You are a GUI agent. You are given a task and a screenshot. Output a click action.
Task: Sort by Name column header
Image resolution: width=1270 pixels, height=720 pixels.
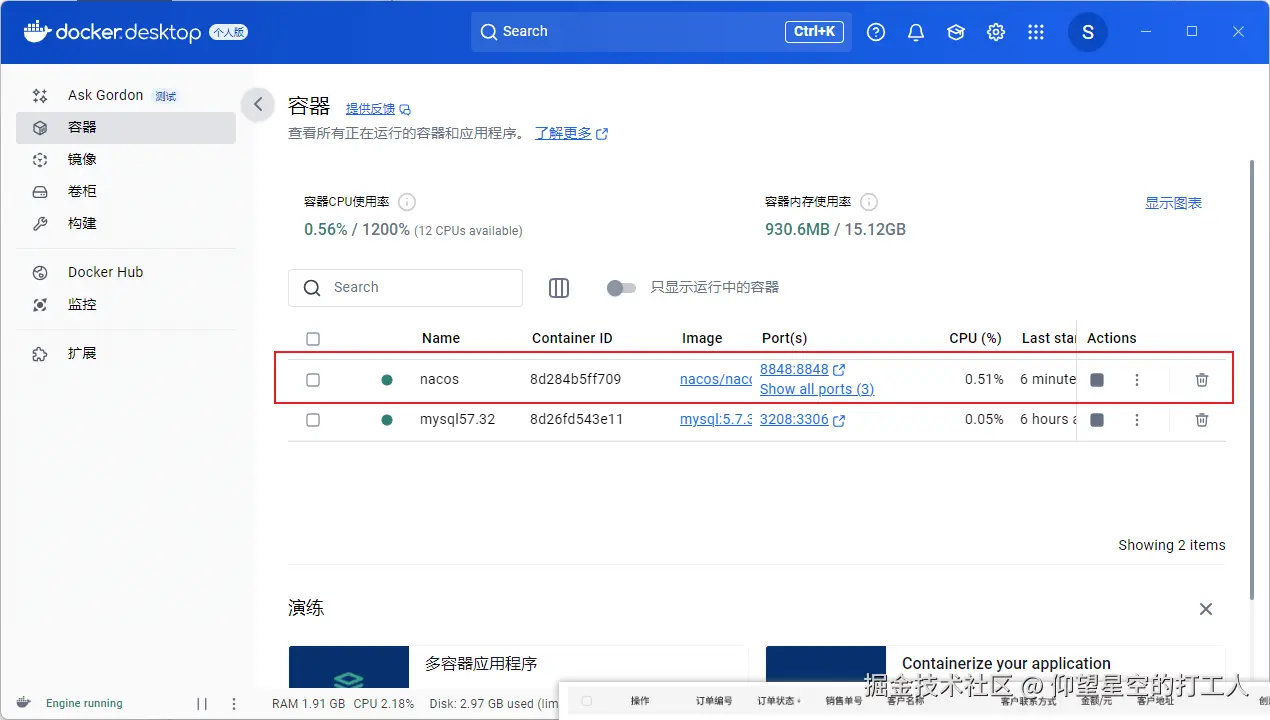click(x=441, y=338)
